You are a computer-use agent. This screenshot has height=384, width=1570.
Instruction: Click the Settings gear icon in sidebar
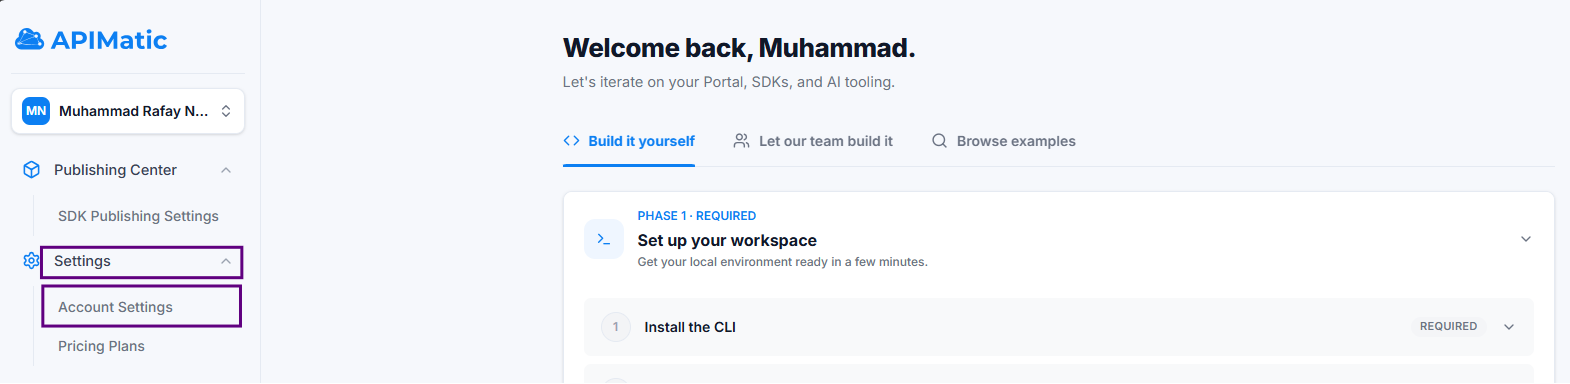click(31, 261)
